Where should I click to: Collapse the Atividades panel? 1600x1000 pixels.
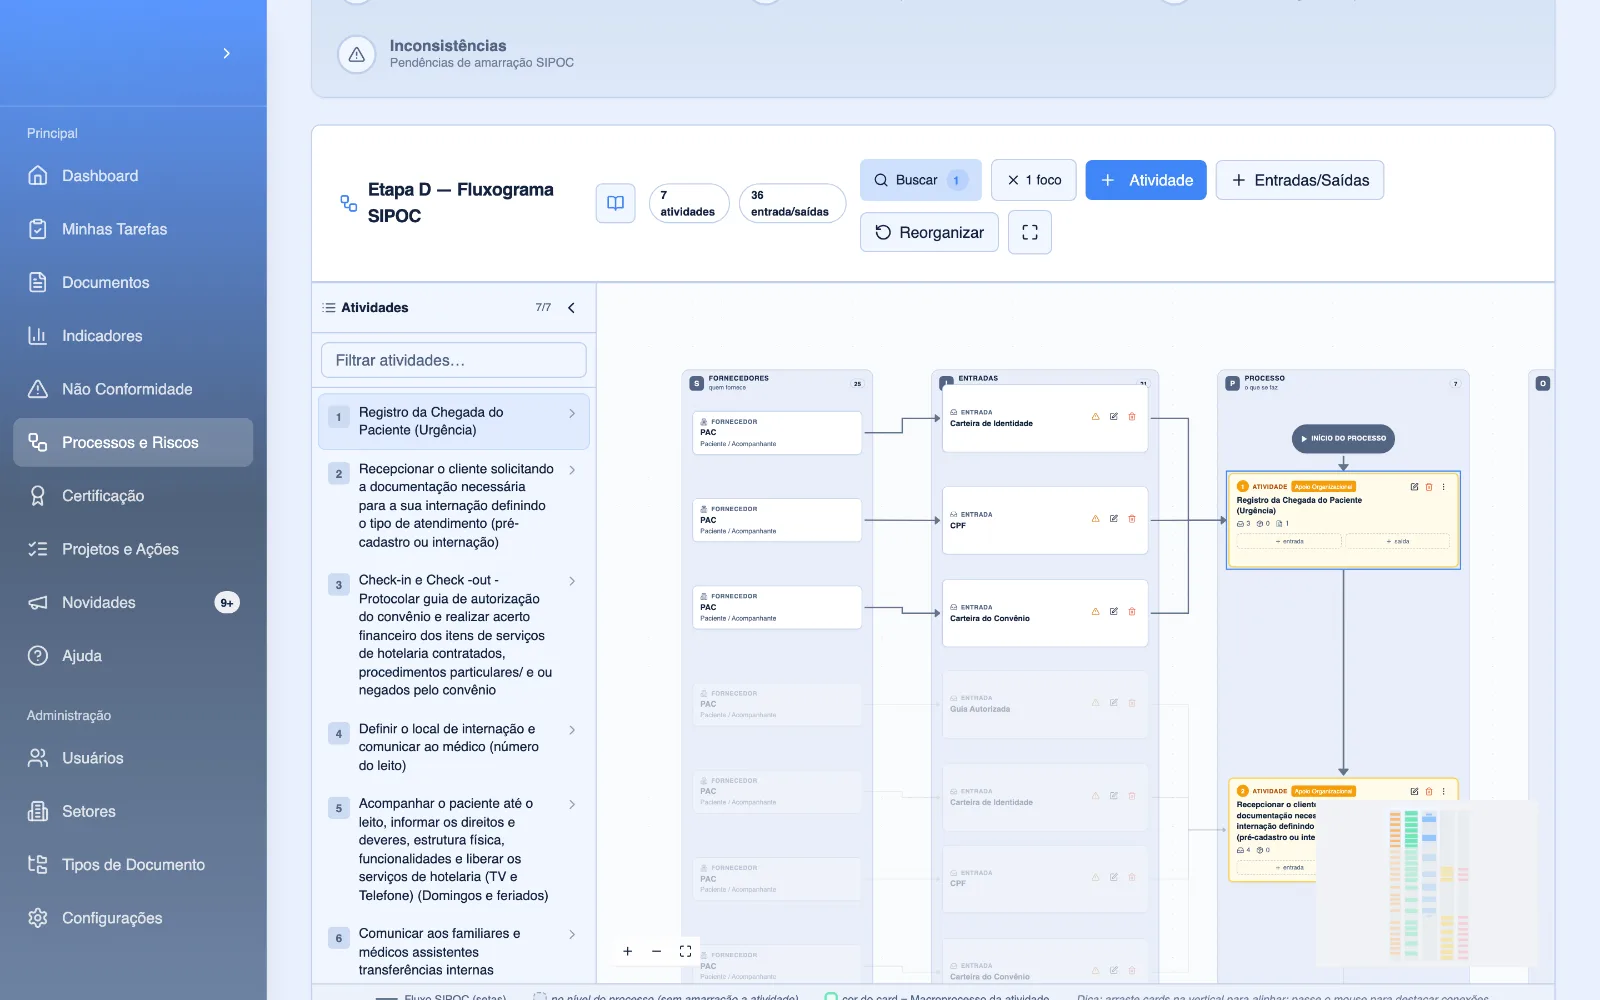(571, 308)
